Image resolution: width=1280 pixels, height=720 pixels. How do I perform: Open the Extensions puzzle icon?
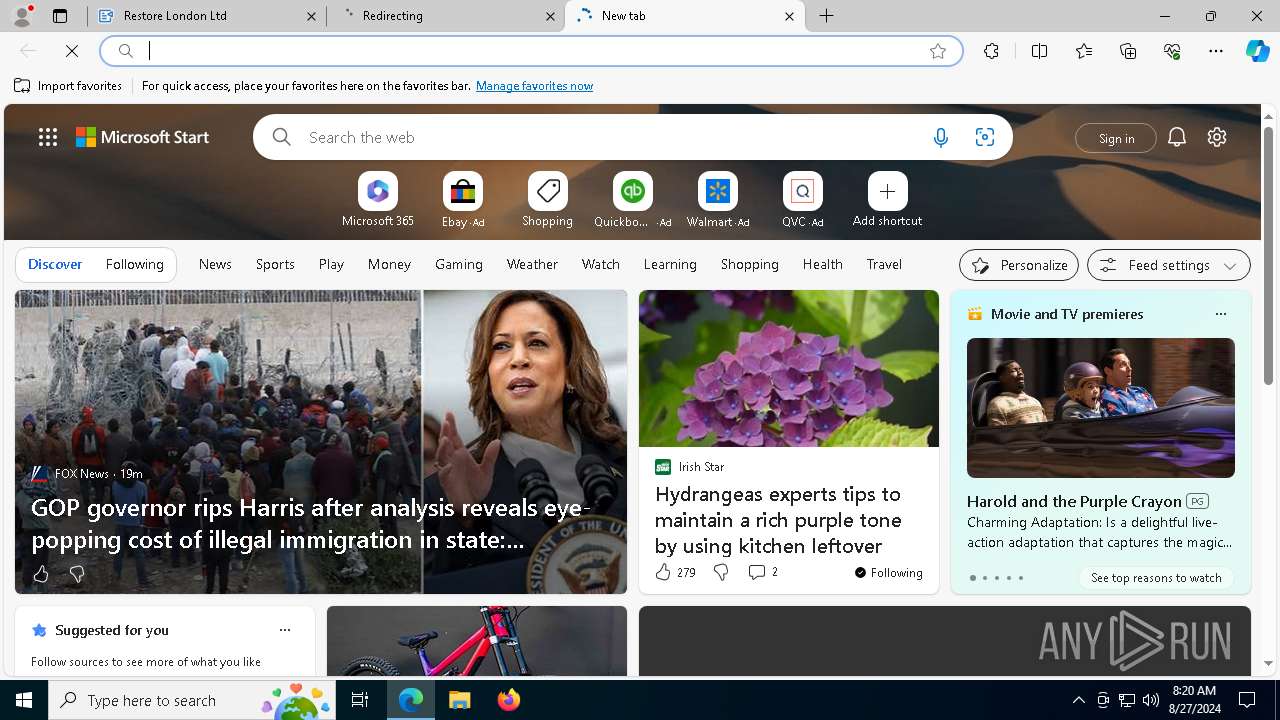(x=991, y=51)
